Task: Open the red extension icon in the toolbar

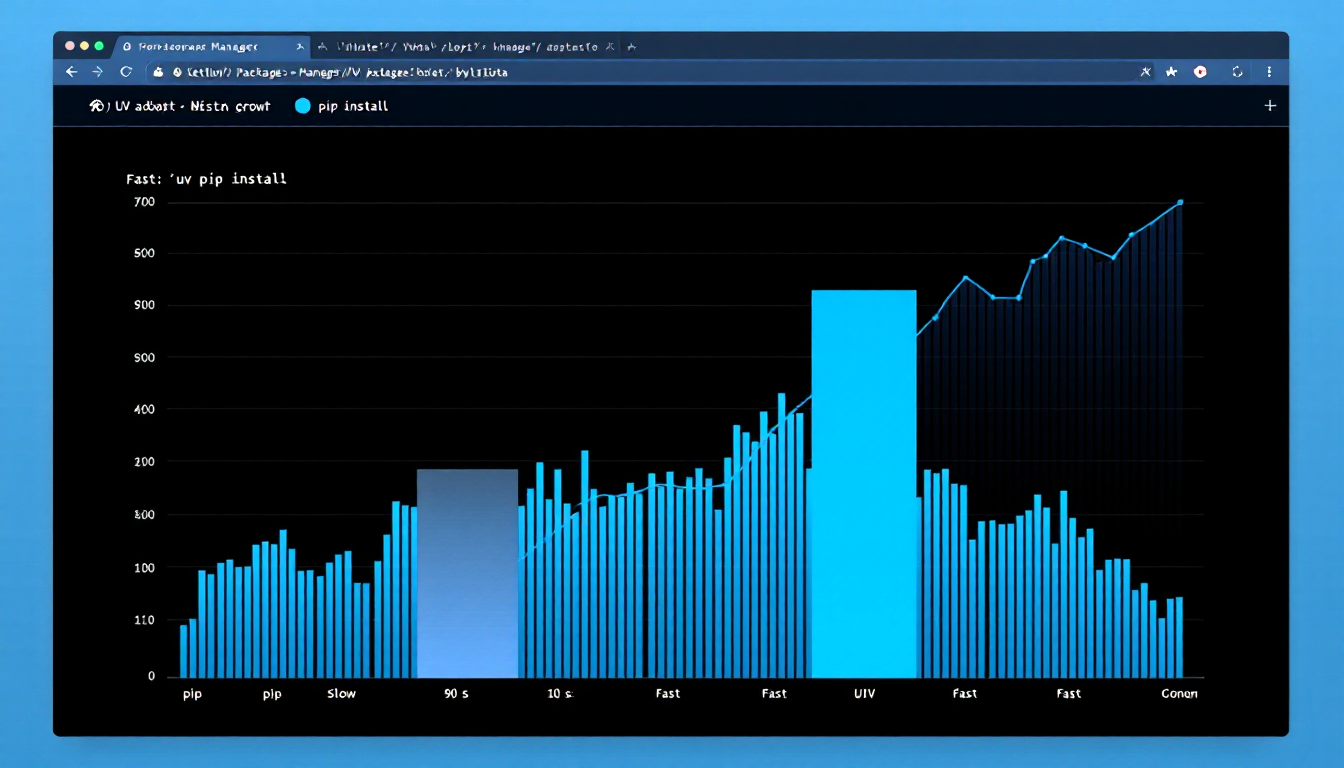Action: (1200, 72)
